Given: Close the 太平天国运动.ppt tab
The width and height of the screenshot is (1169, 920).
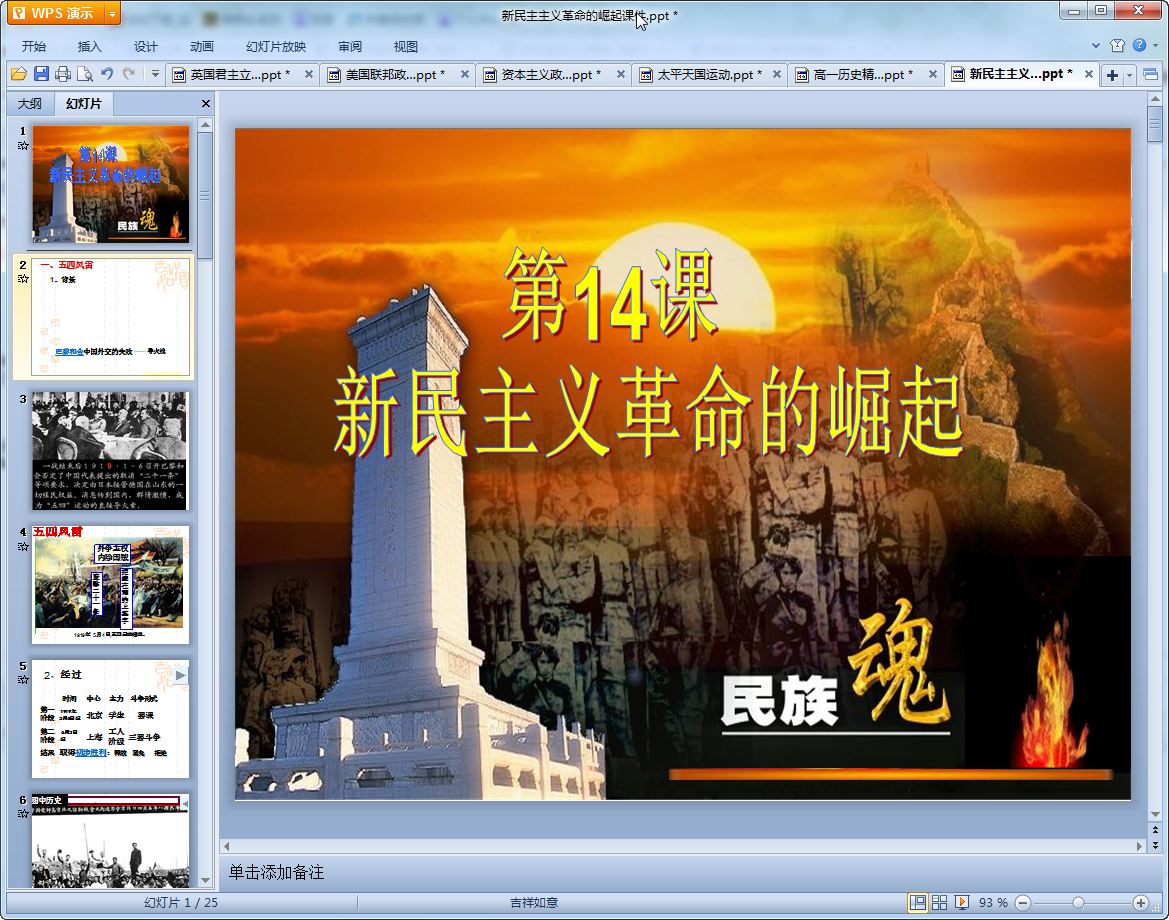Looking at the screenshot, I should click(777, 75).
